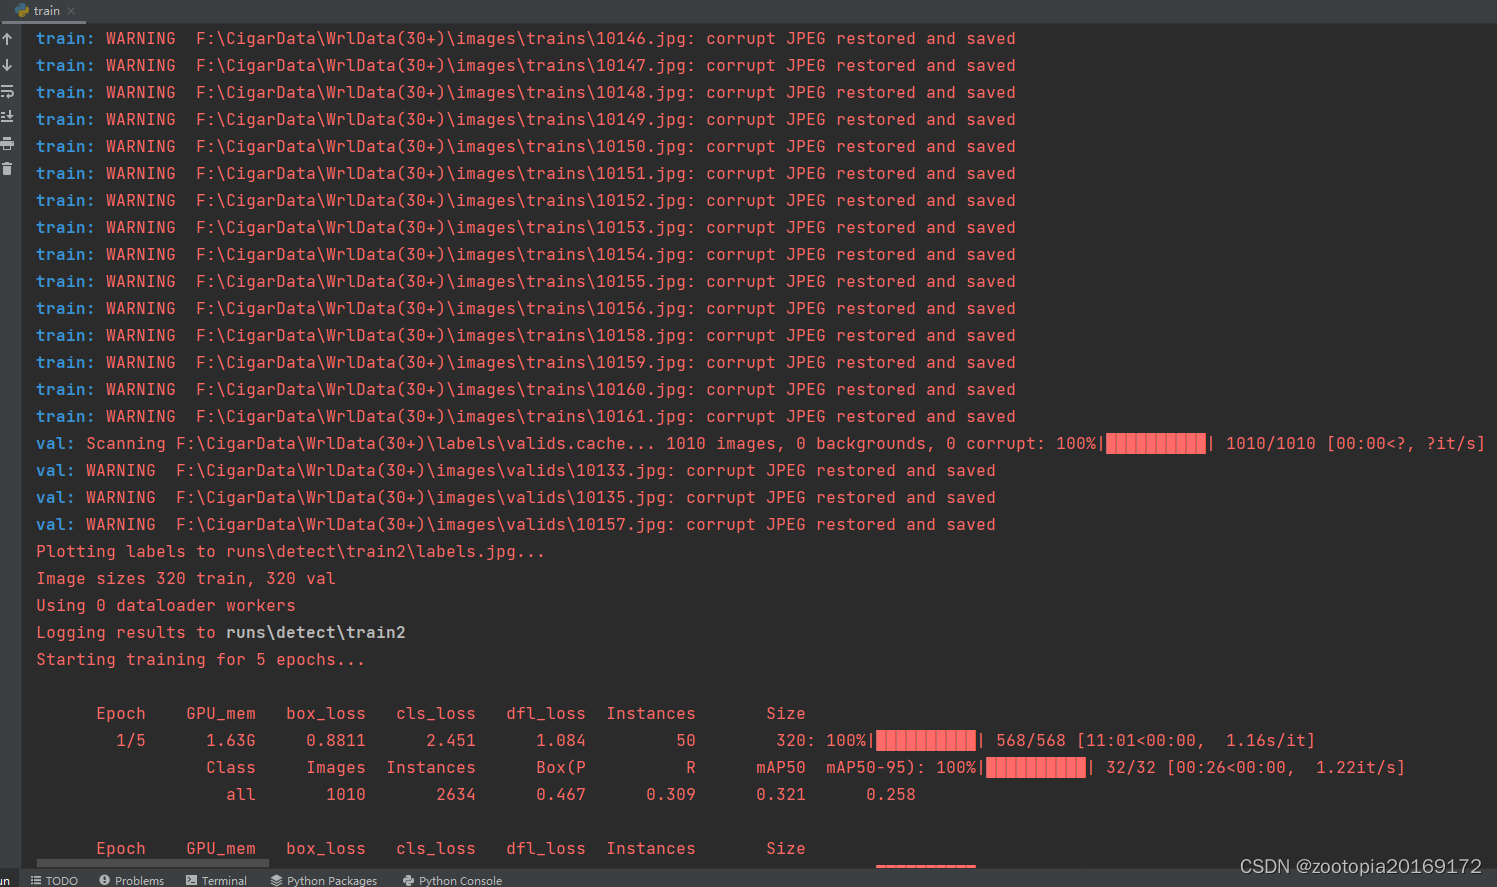
Task: Click the cls_loss value 2.451
Action: pos(451,741)
